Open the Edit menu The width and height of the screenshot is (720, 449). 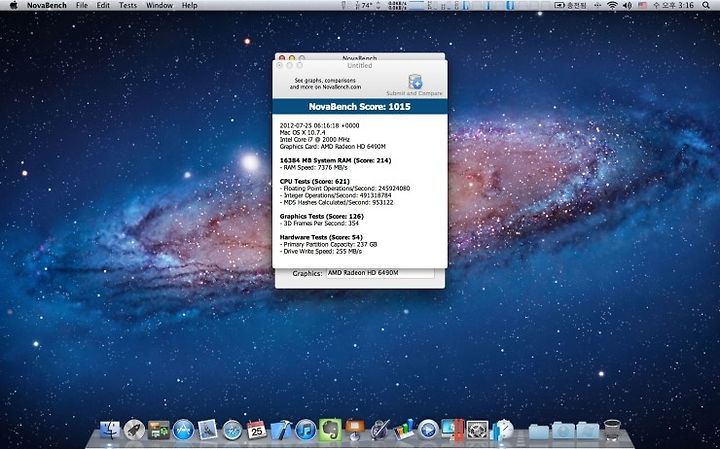103,5
